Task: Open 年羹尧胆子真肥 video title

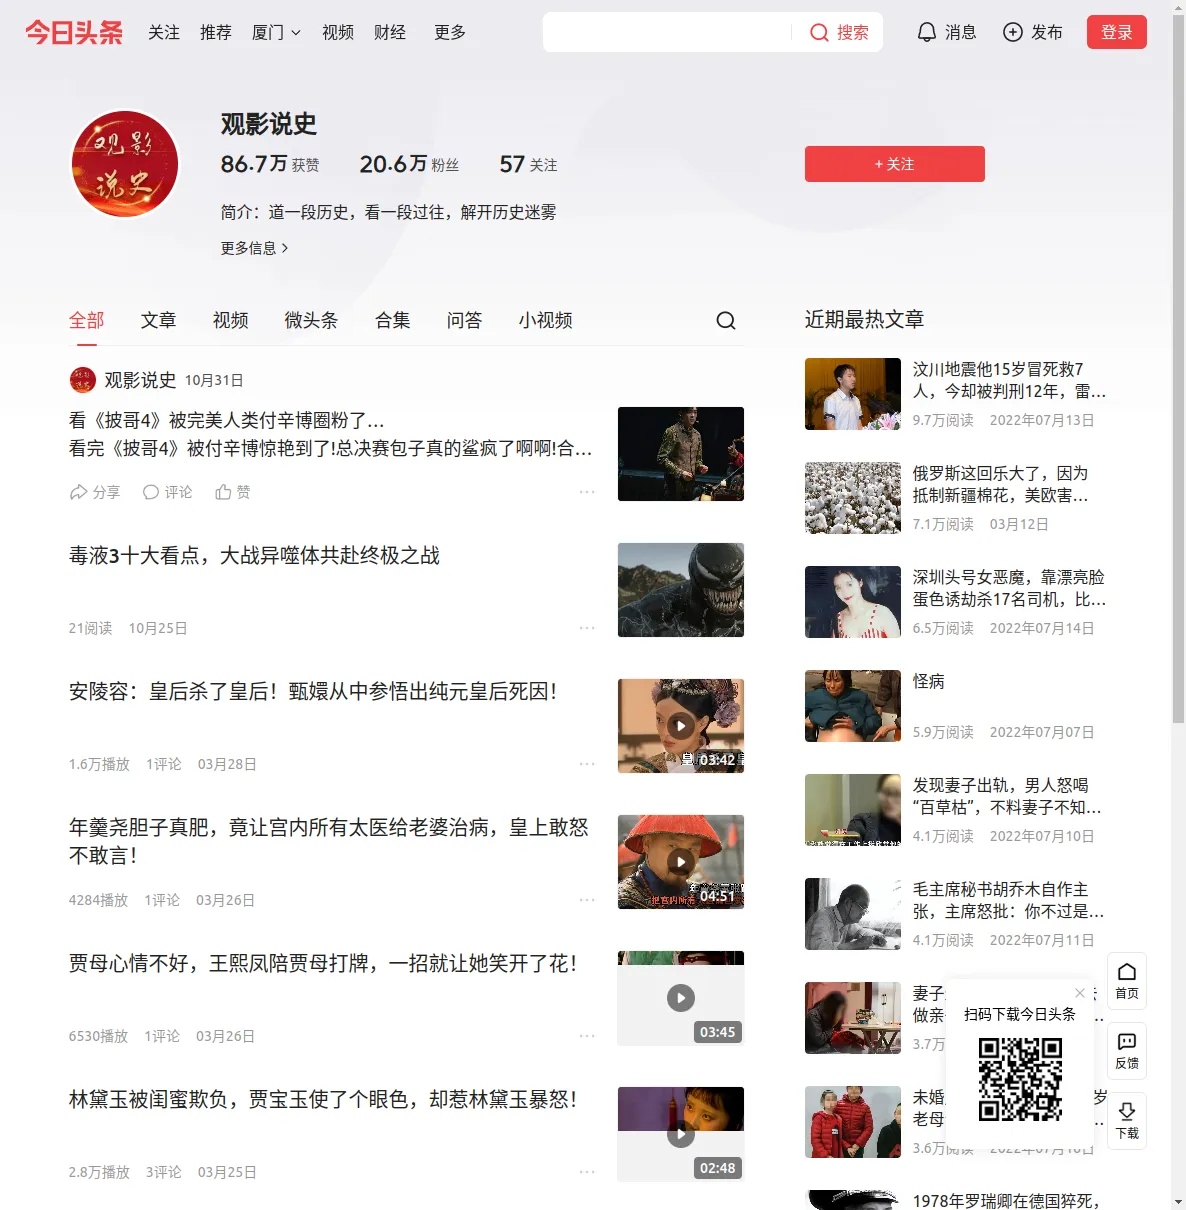Action: tap(329, 841)
